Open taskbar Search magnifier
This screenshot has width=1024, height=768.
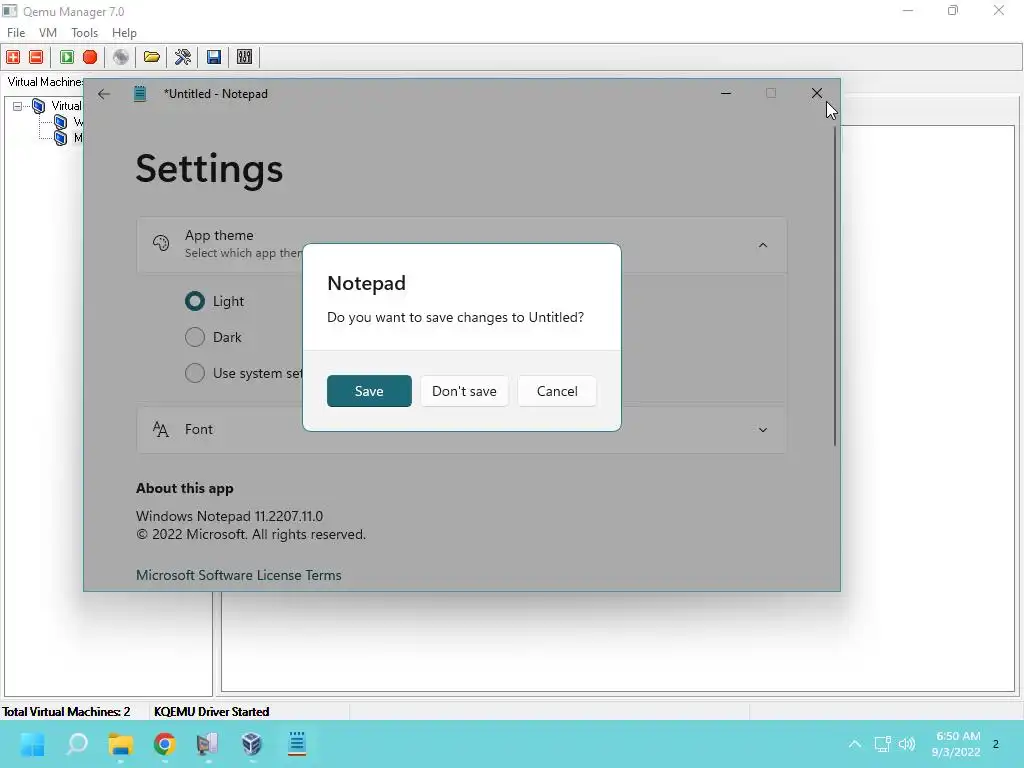click(x=76, y=744)
